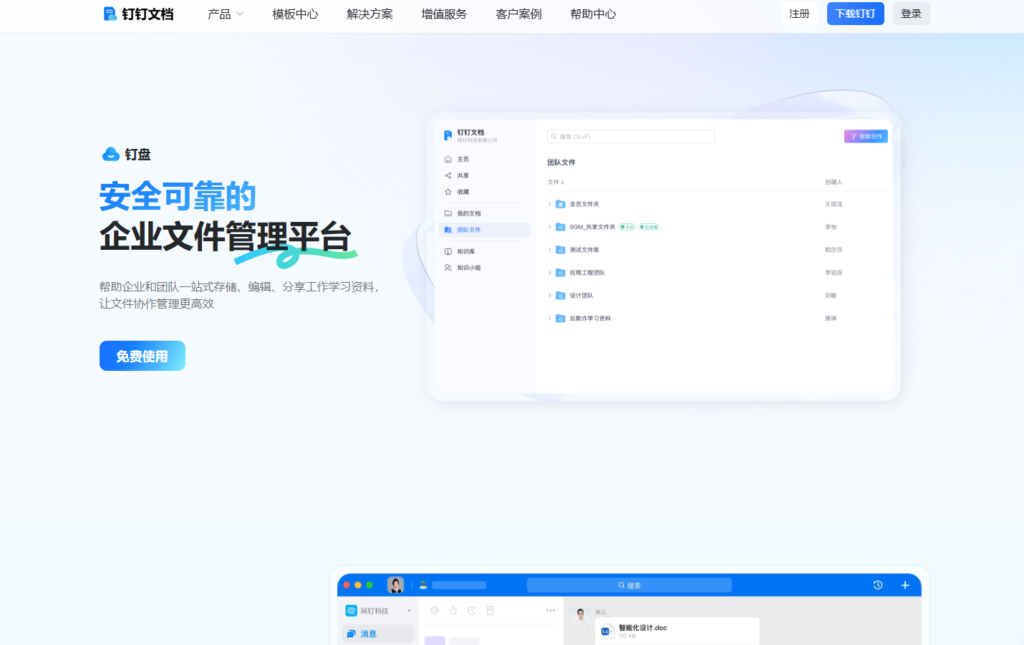Click the 钉钉文档 logo icon in the header
The image size is (1024, 645).
click(x=106, y=14)
